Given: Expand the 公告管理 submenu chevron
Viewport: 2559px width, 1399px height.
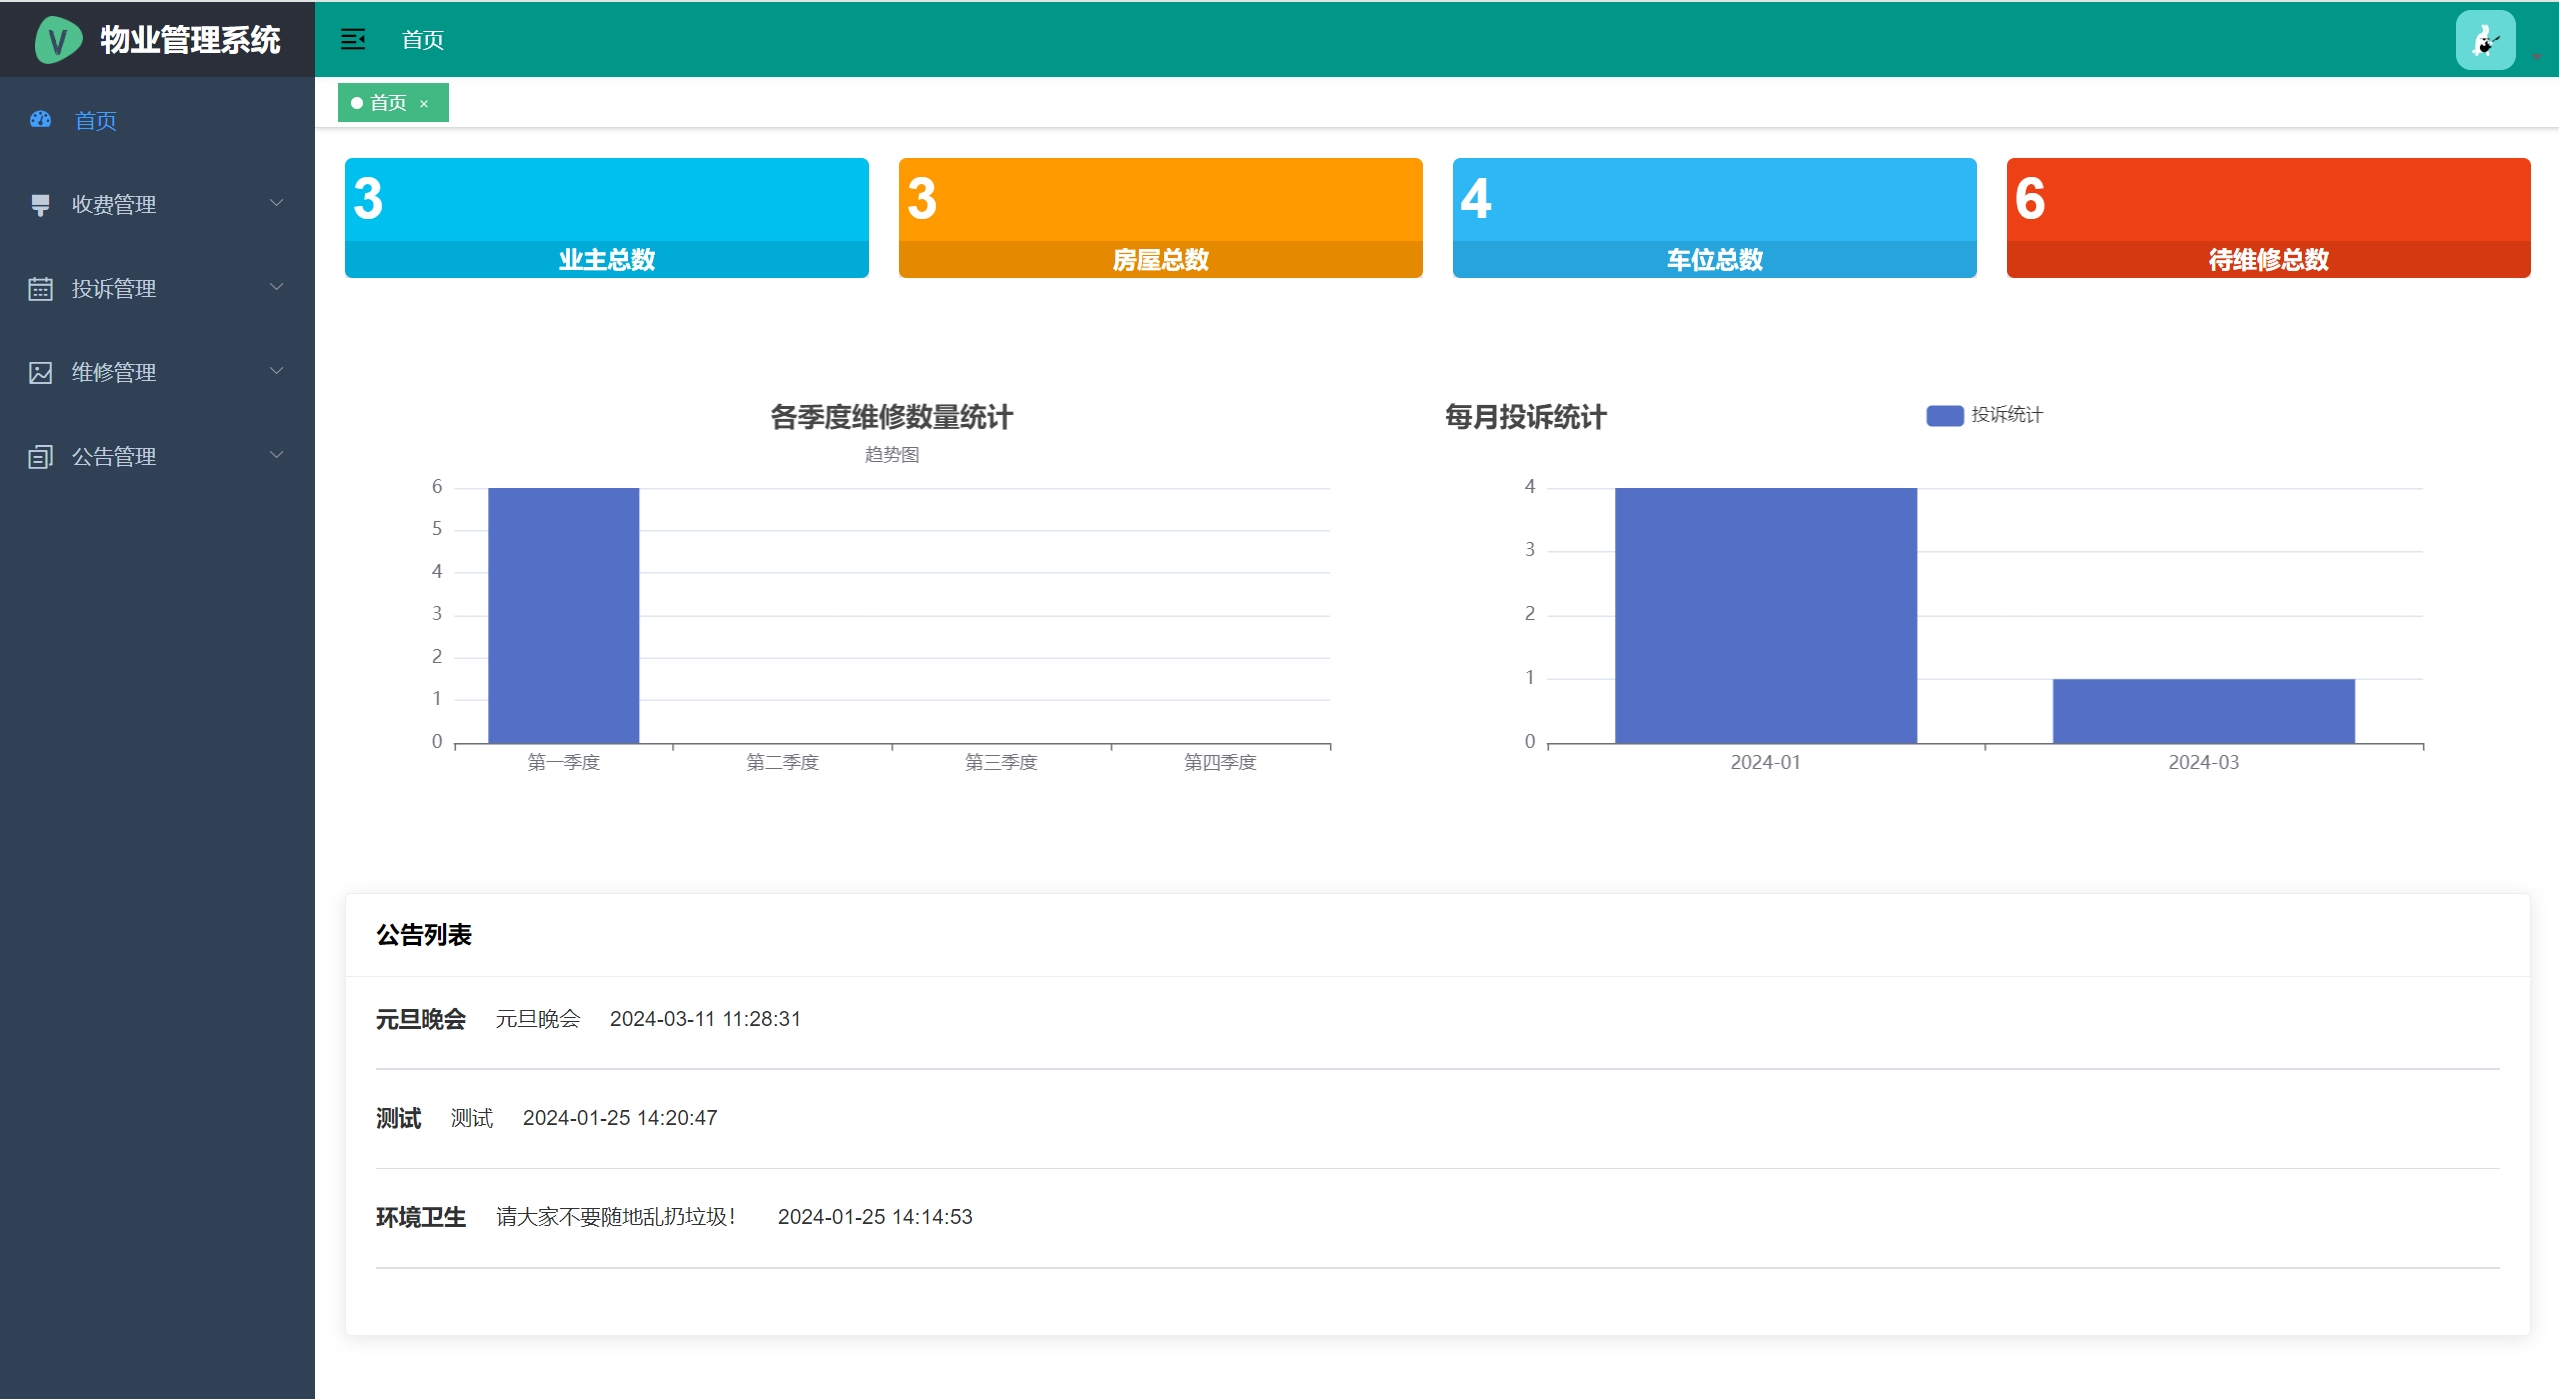Looking at the screenshot, I should (x=277, y=455).
